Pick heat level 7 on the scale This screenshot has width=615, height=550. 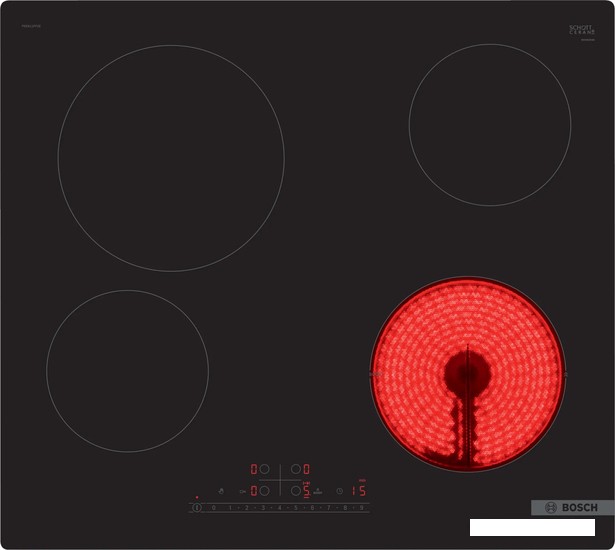pyautogui.click(x=329, y=508)
